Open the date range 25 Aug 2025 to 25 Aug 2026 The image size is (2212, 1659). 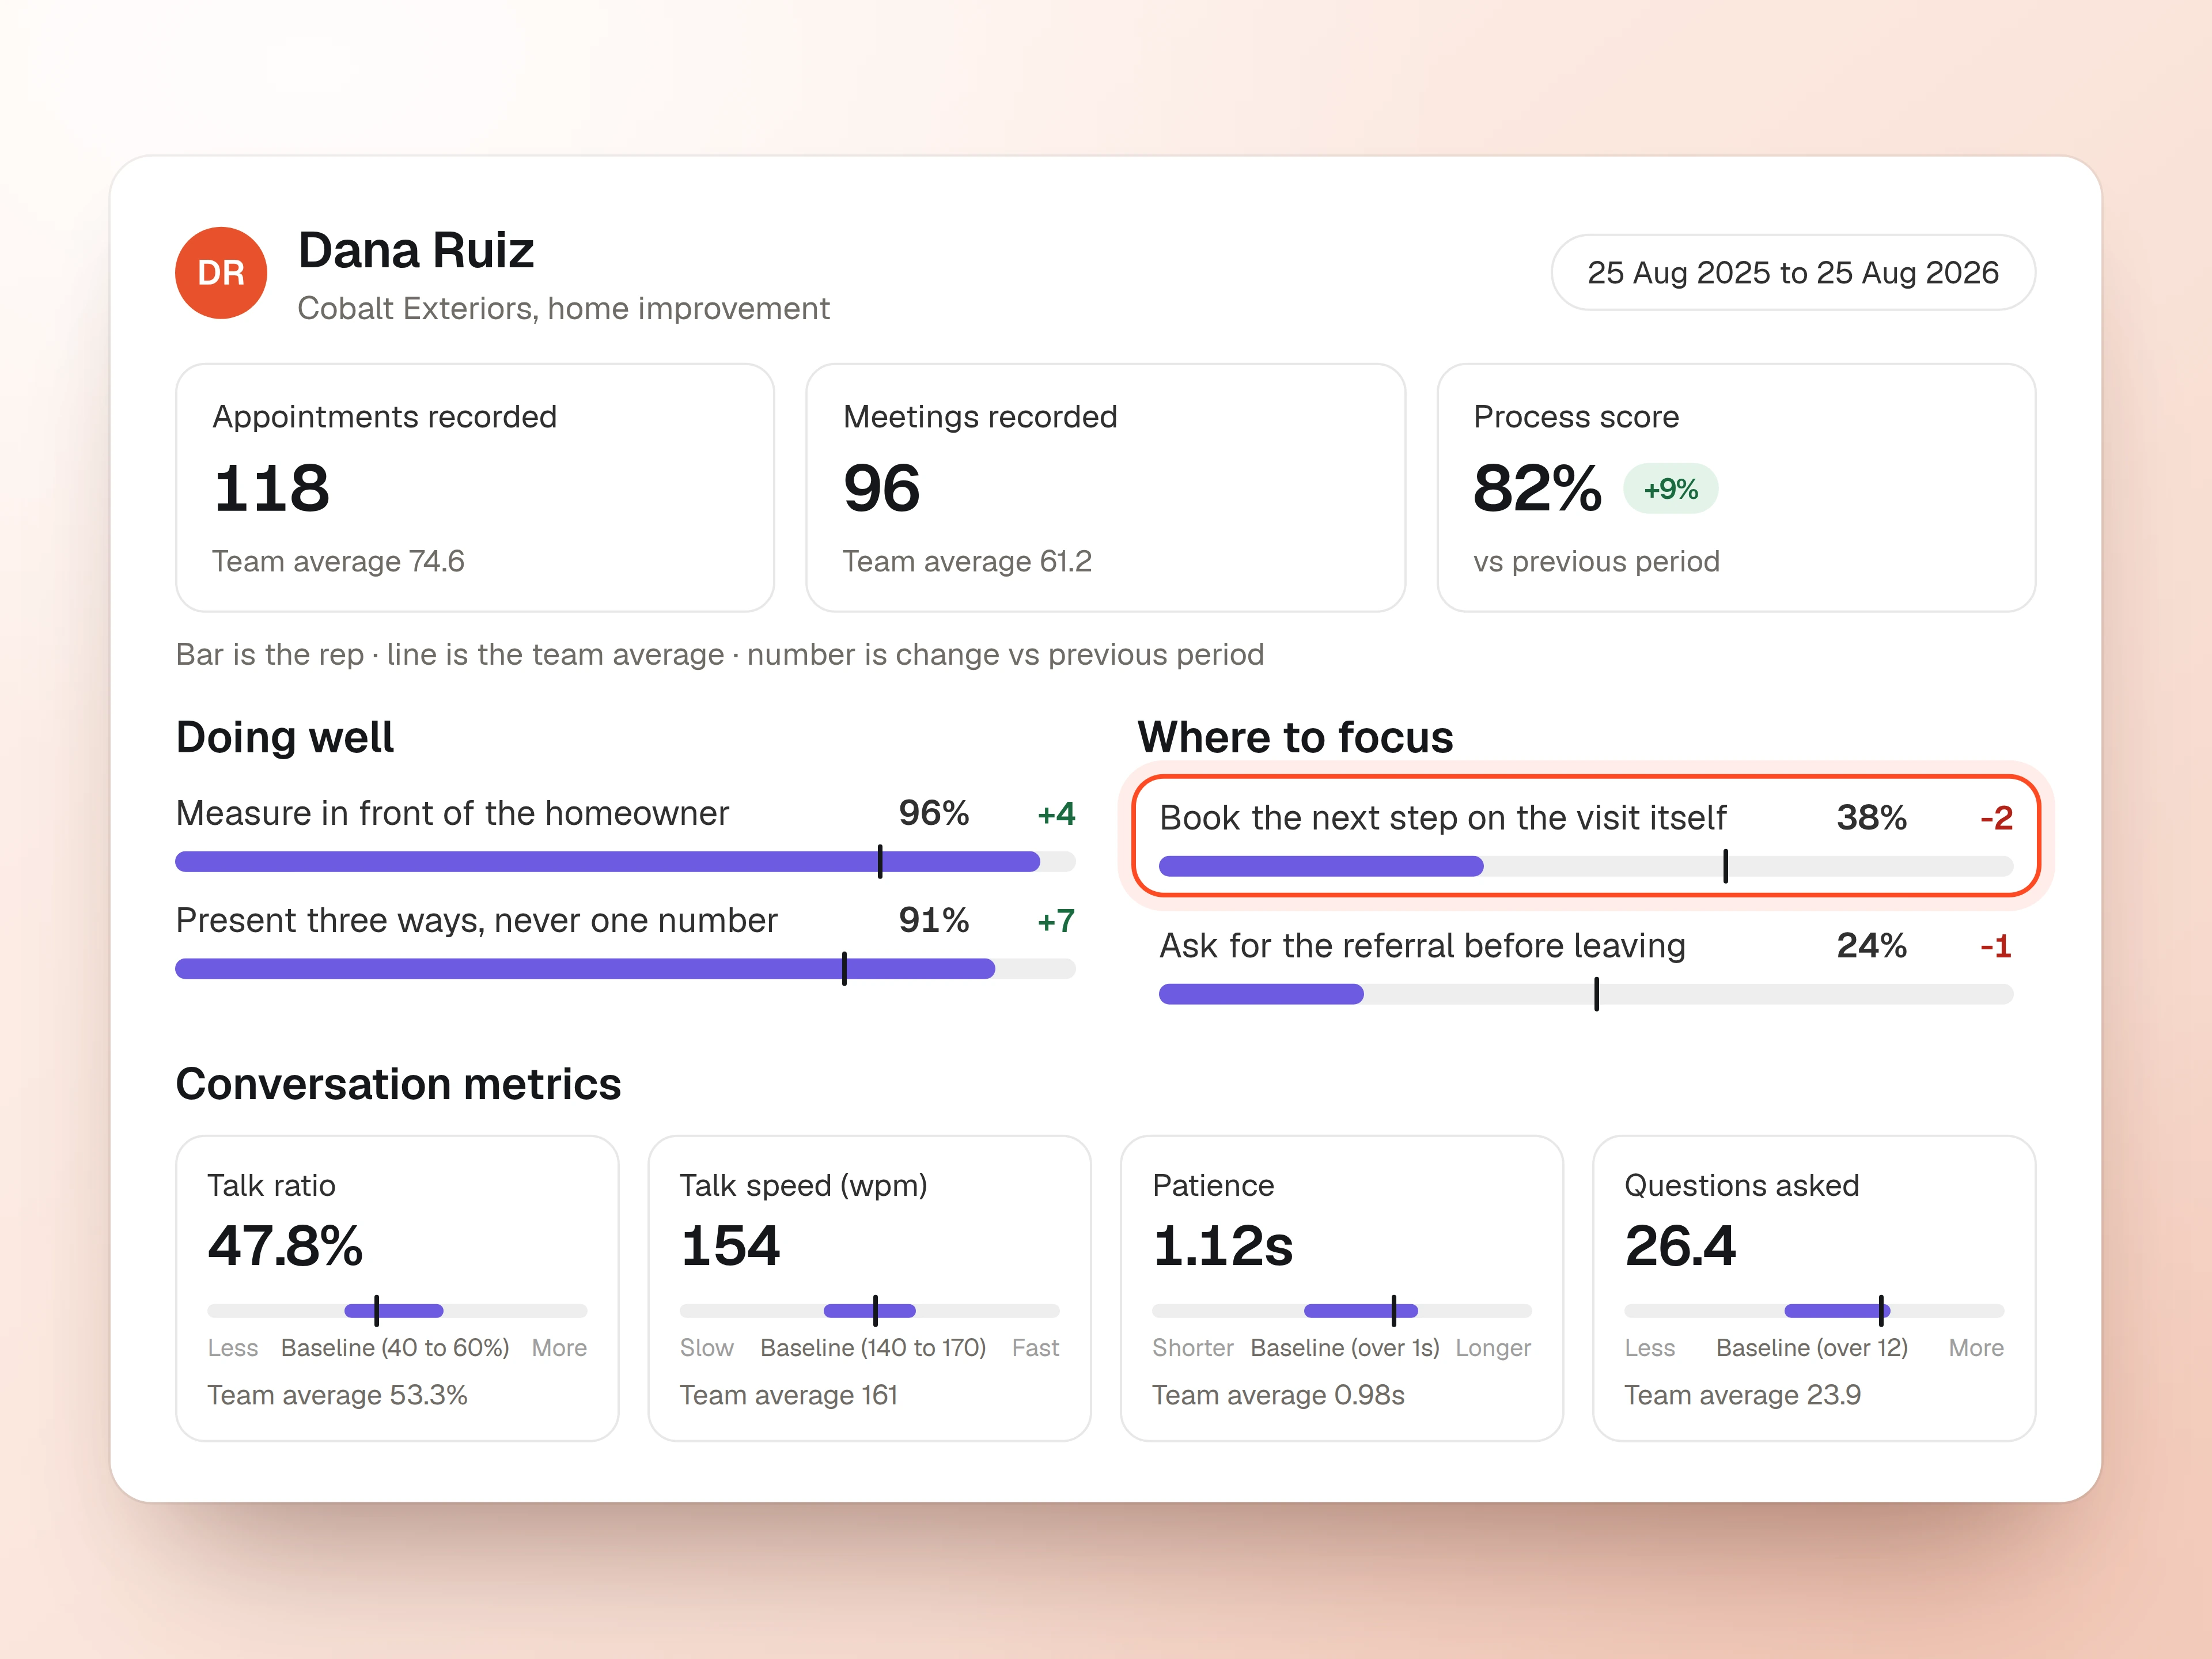(1792, 273)
